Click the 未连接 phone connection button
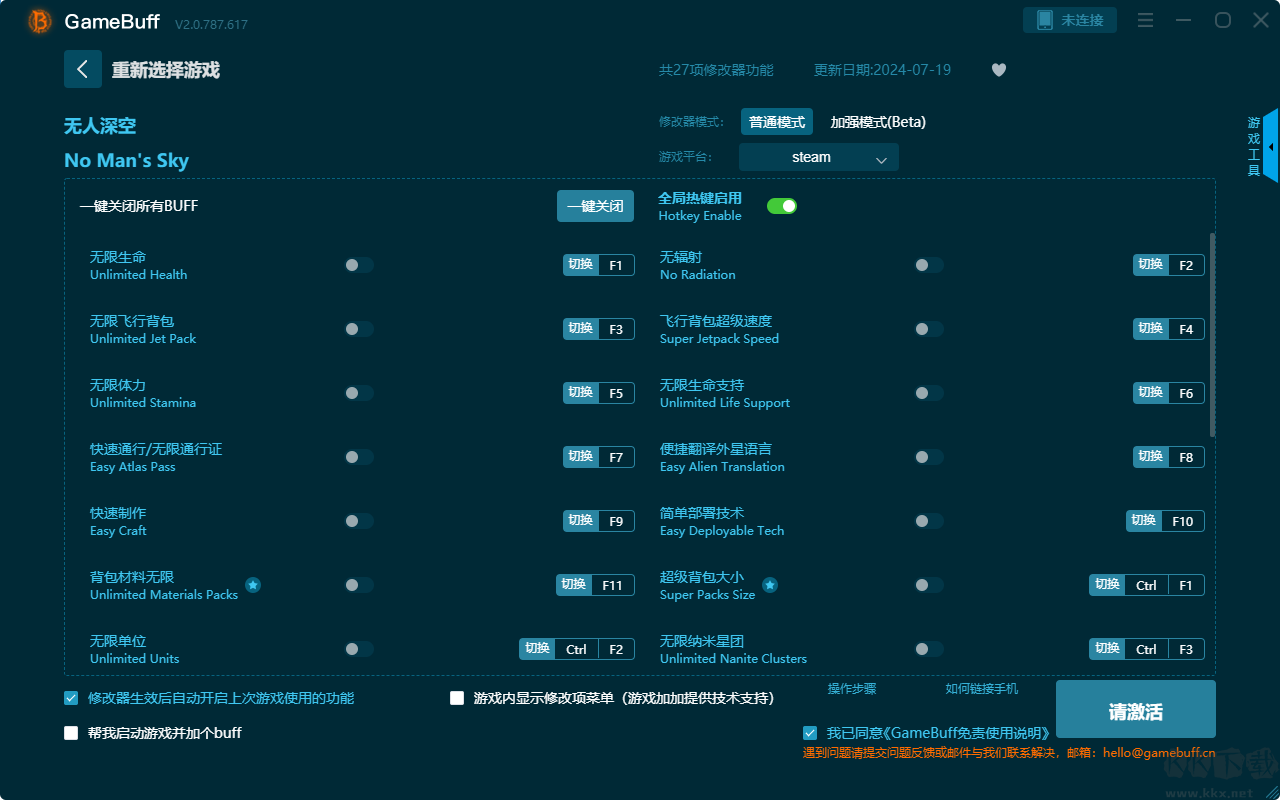The height and width of the screenshot is (800, 1280). click(x=1070, y=20)
